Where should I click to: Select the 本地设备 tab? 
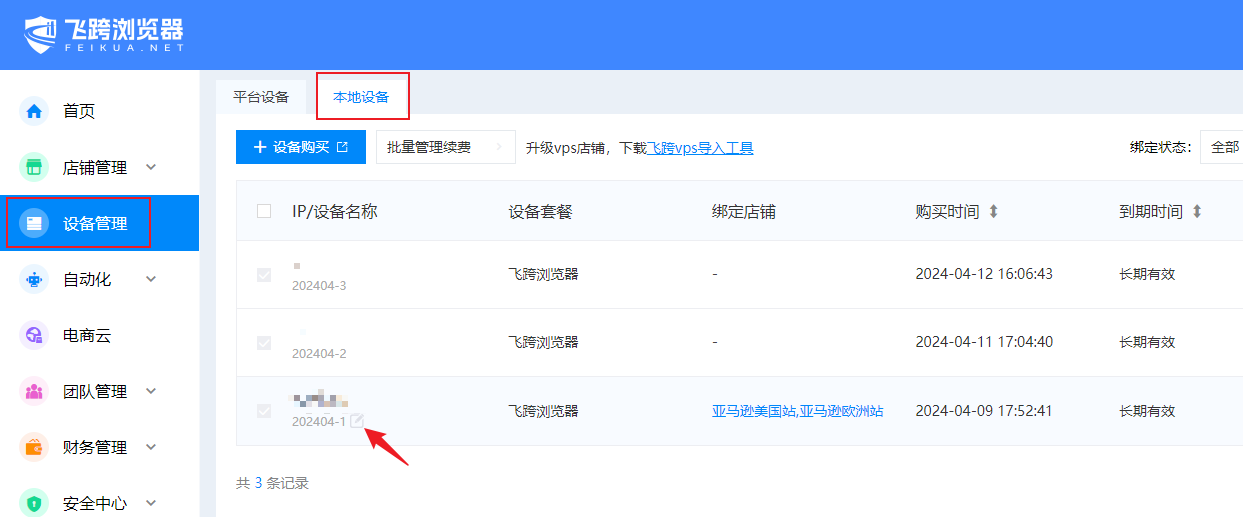pyautogui.click(x=361, y=97)
